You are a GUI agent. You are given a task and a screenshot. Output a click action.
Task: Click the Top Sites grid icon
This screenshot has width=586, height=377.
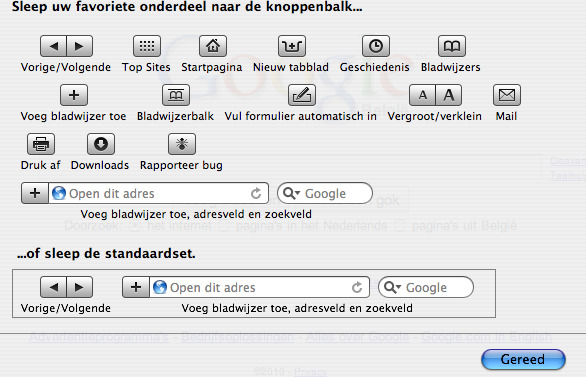click(x=147, y=46)
